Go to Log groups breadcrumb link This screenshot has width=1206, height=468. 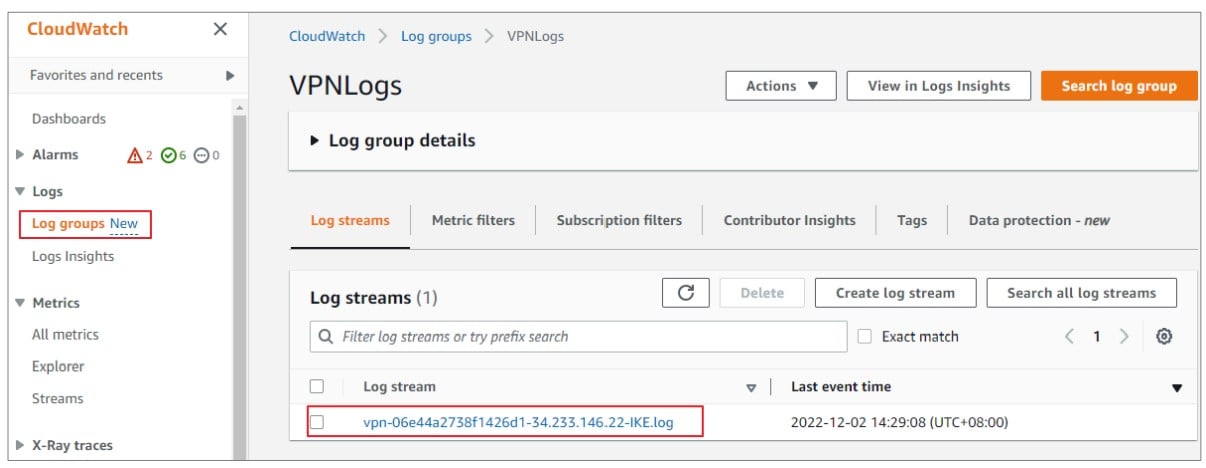436,36
